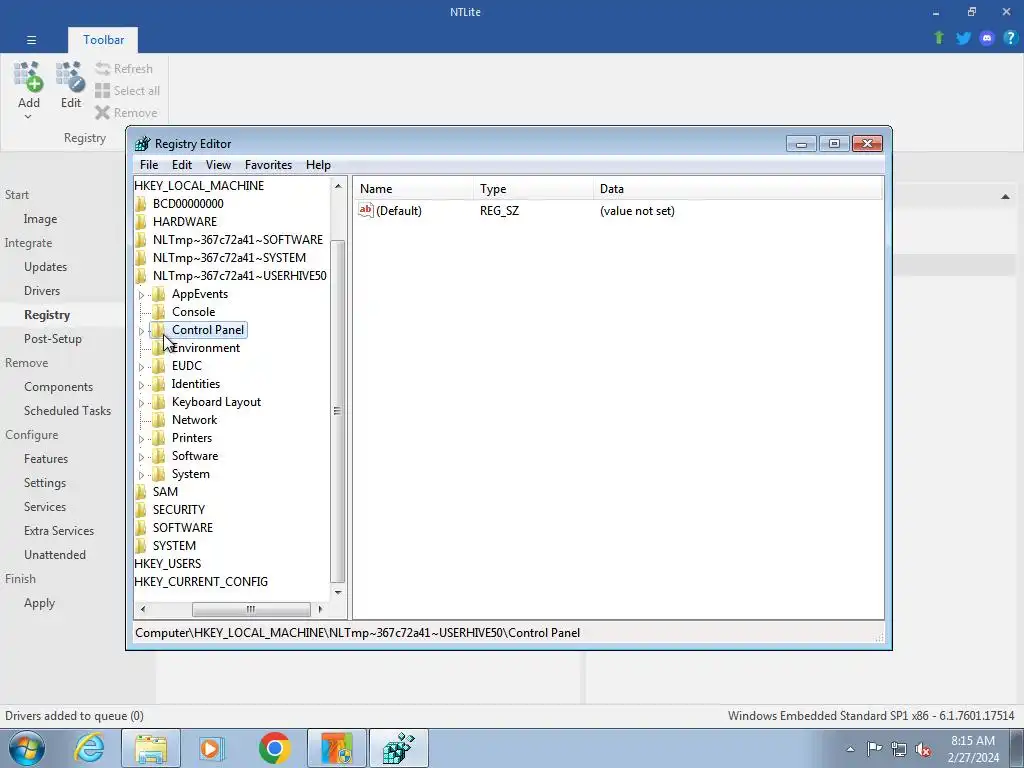The height and width of the screenshot is (768, 1024).
Task: Expand the System subkey under USERHIVE50
Action: pyautogui.click(x=141, y=475)
